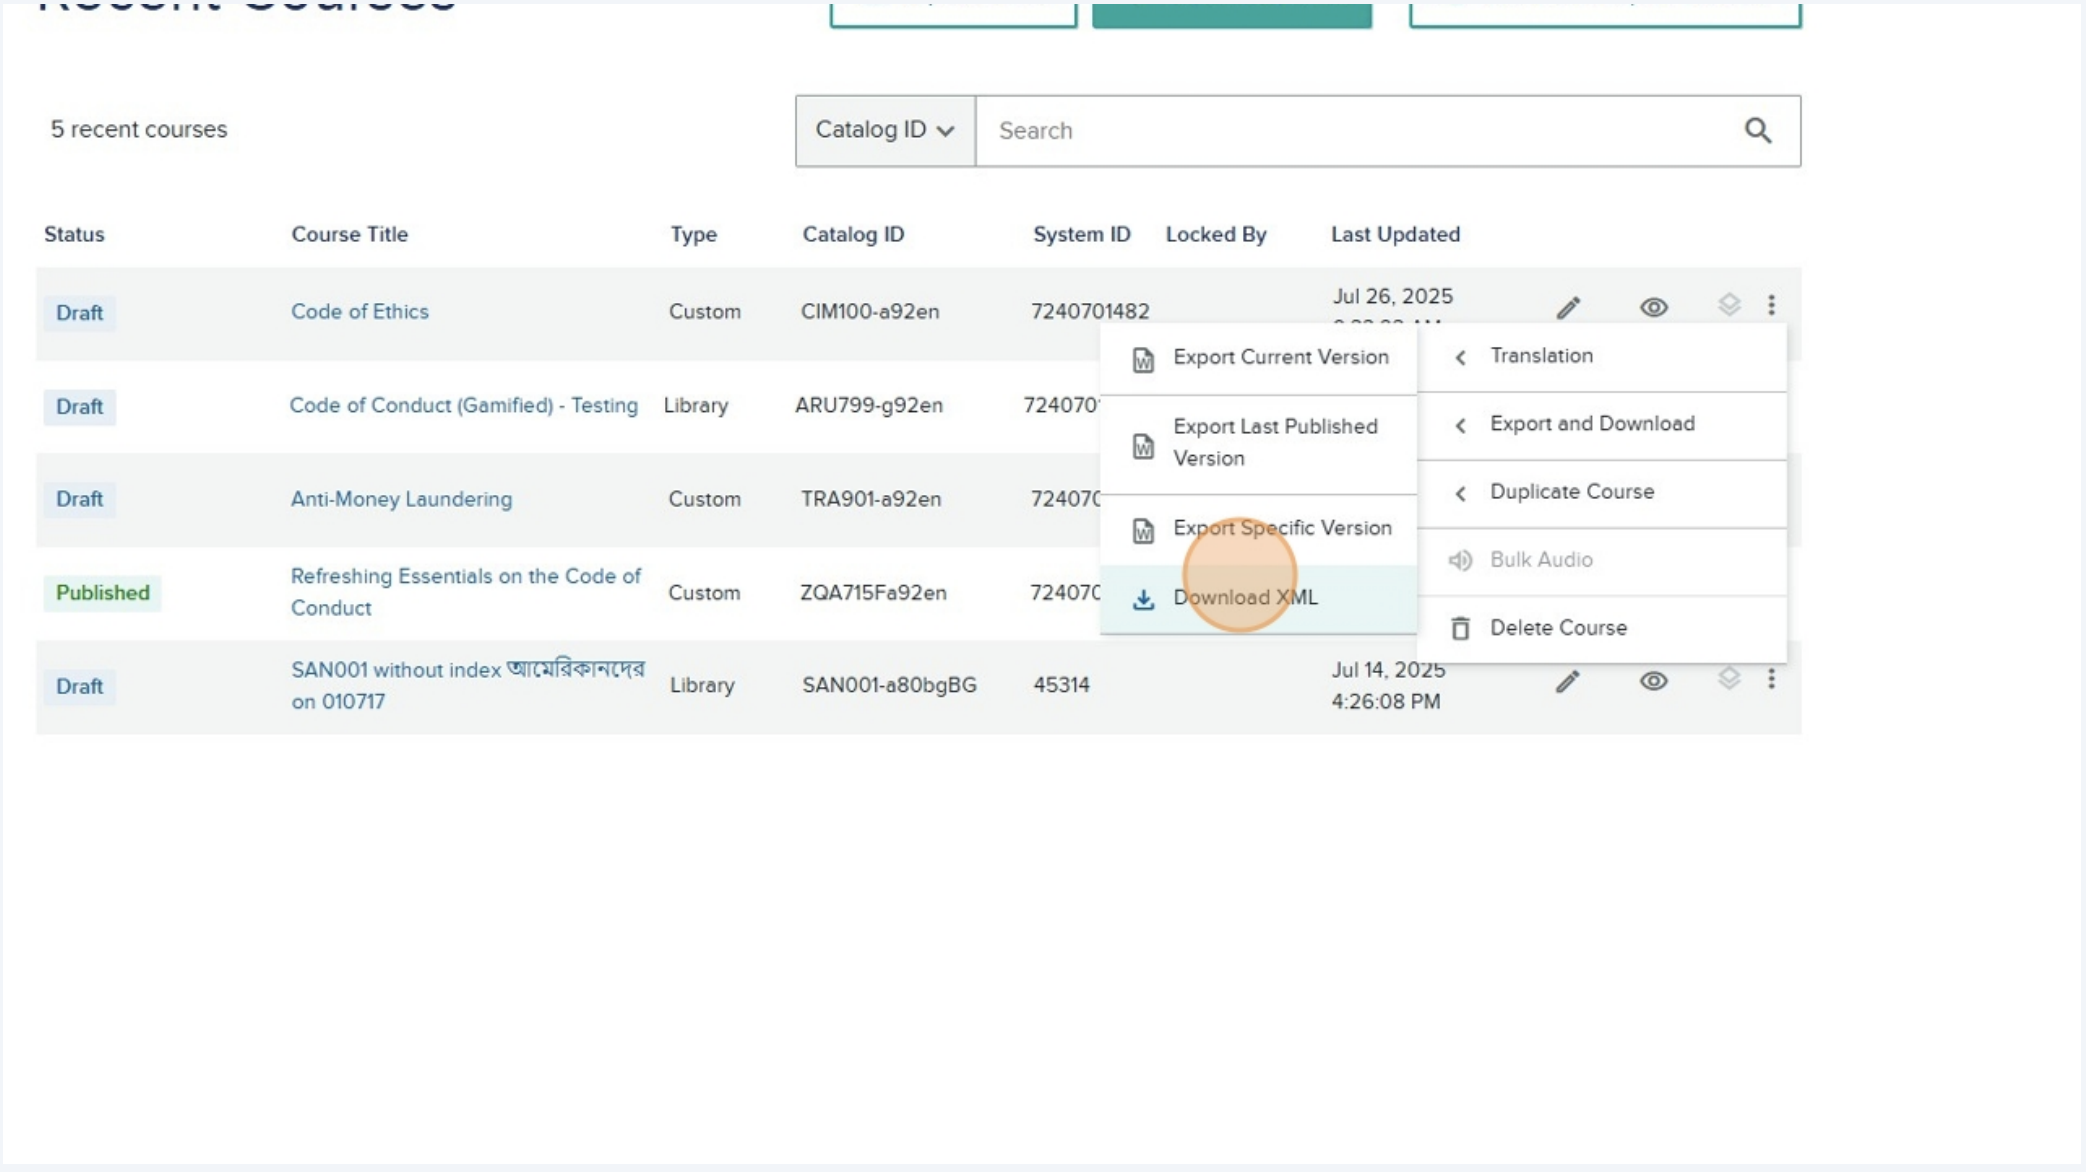Open the Catalog ID filter dropdown
The width and height of the screenshot is (2086, 1172).
coord(884,130)
